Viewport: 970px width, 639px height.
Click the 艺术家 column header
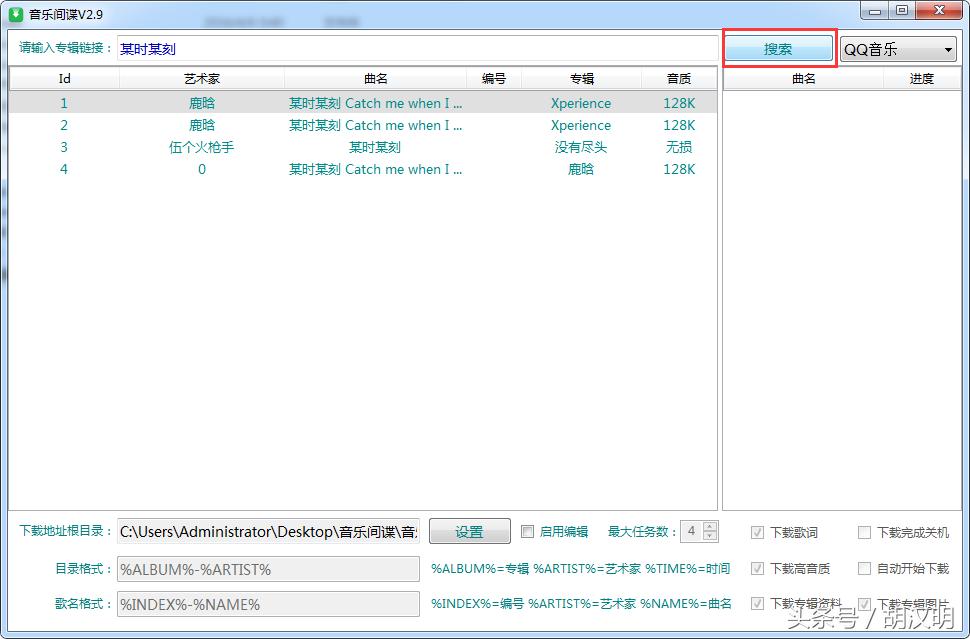[201, 79]
